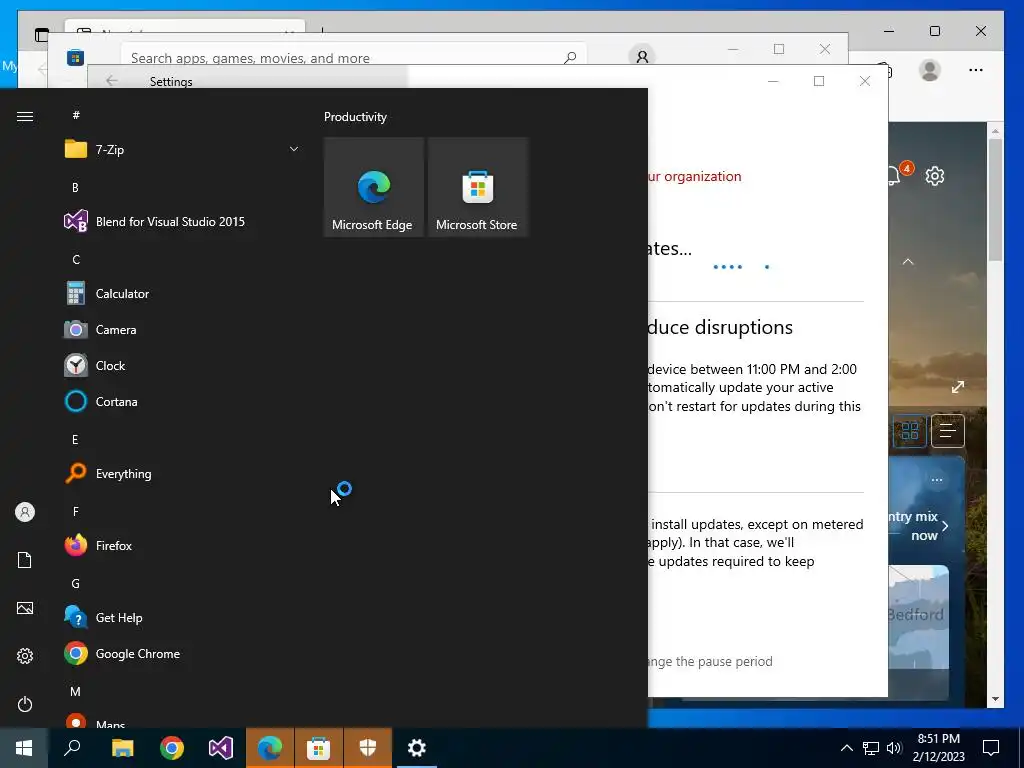
Task: Launch Blend for Visual Studio 2015
Action: [182, 221]
